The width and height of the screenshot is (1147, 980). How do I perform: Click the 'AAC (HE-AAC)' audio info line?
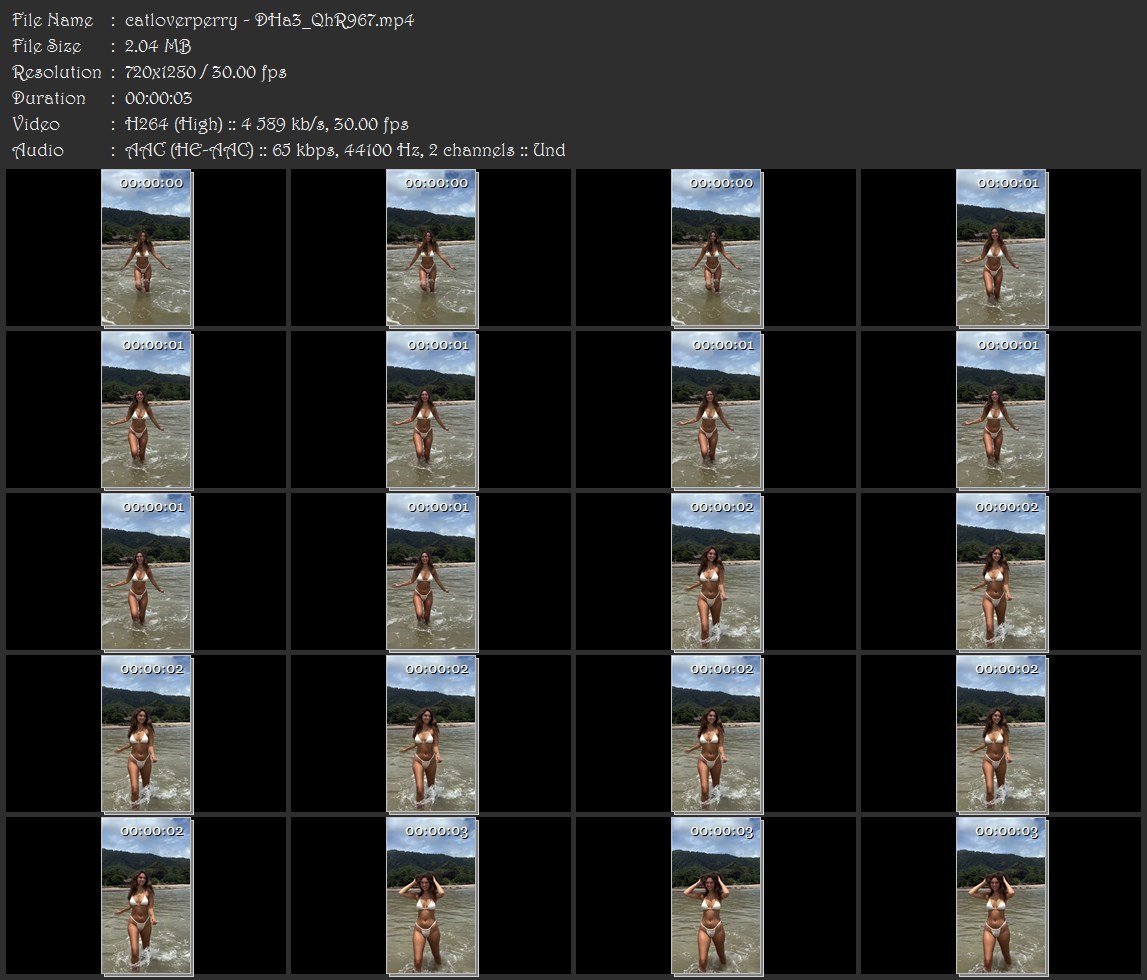(345, 151)
